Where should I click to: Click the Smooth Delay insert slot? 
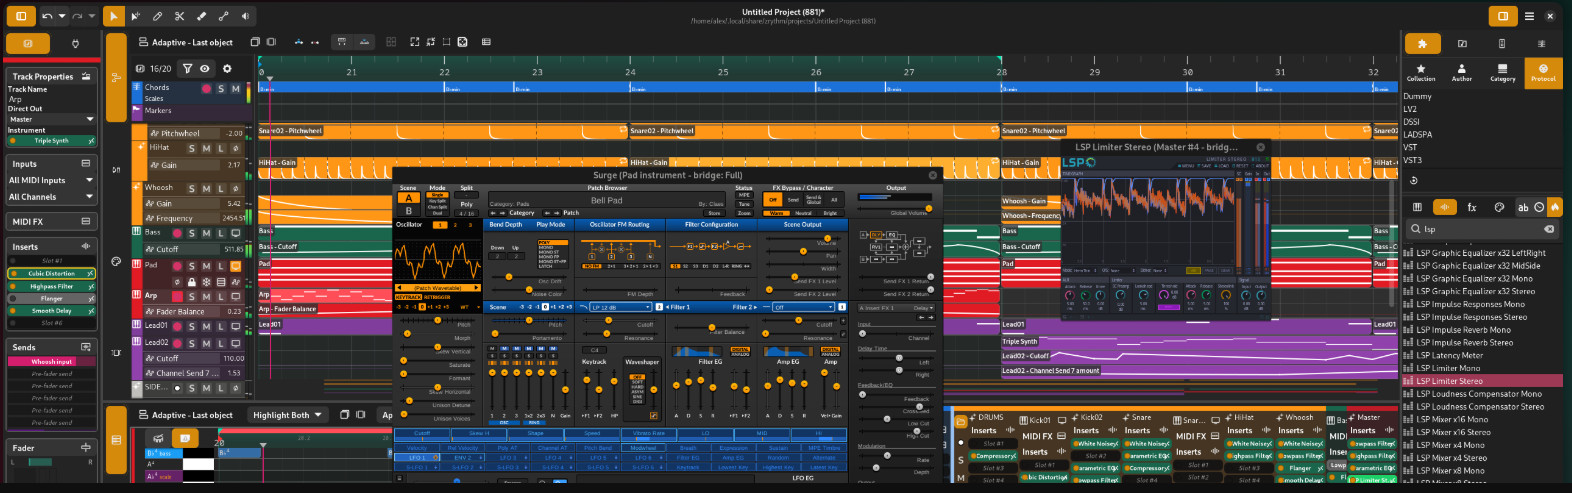coord(51,311)
